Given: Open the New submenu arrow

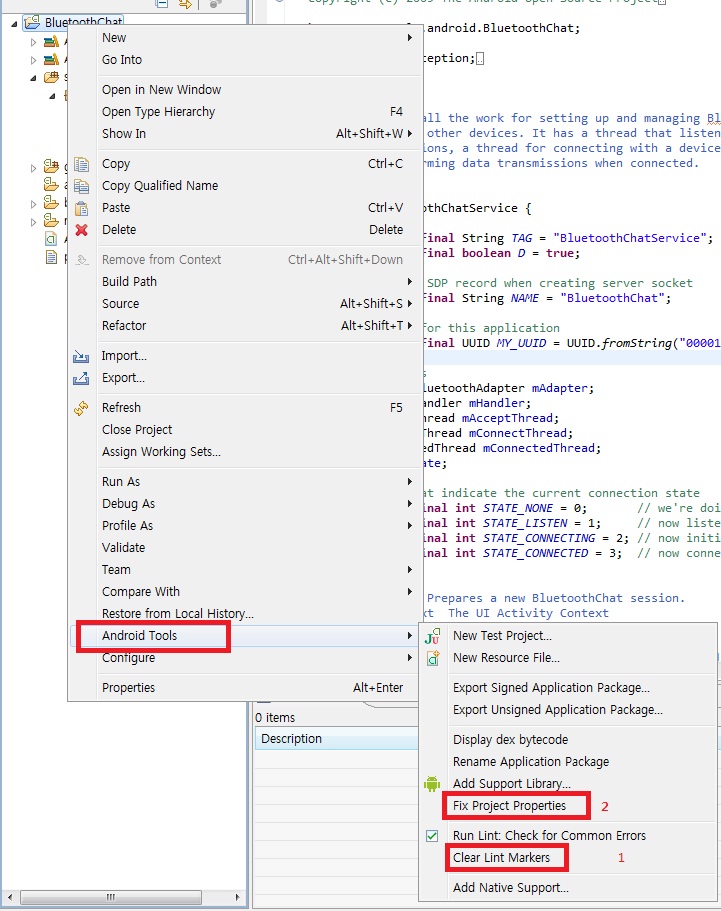Looking at the screenshot, I should (x=410, y=38).
